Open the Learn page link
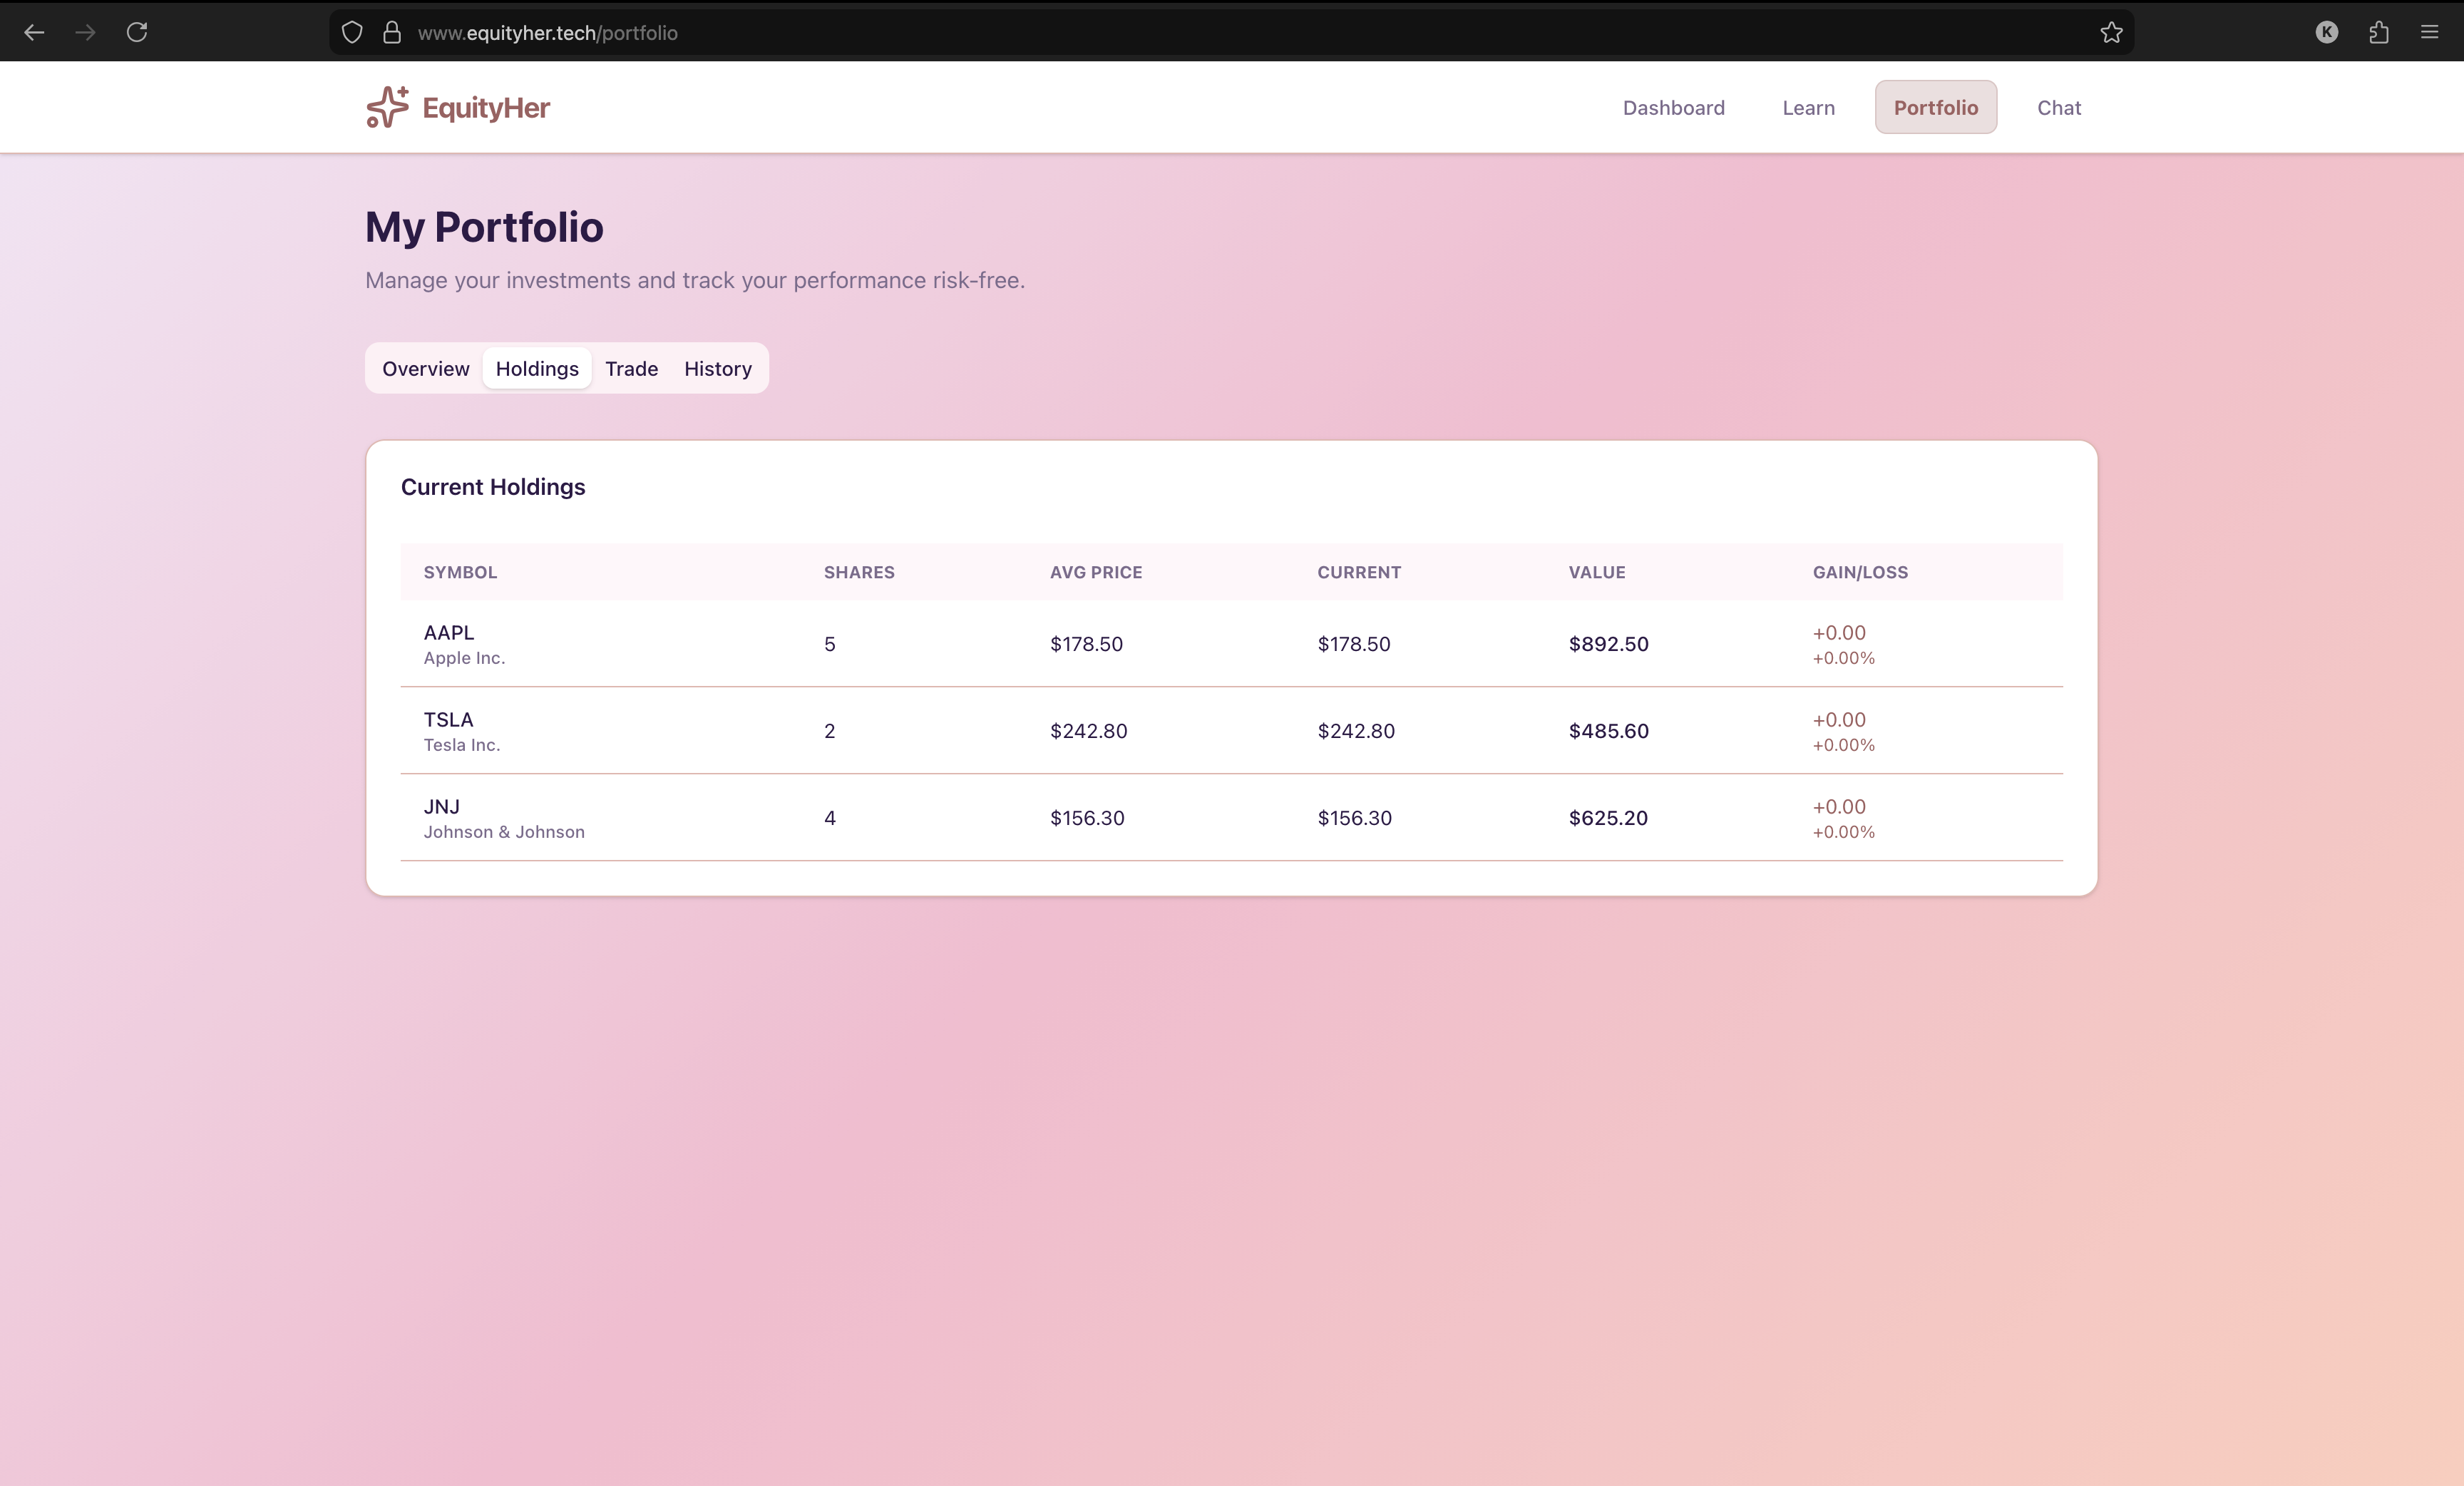The image size is (2464, 1486). pos(1808,108)
